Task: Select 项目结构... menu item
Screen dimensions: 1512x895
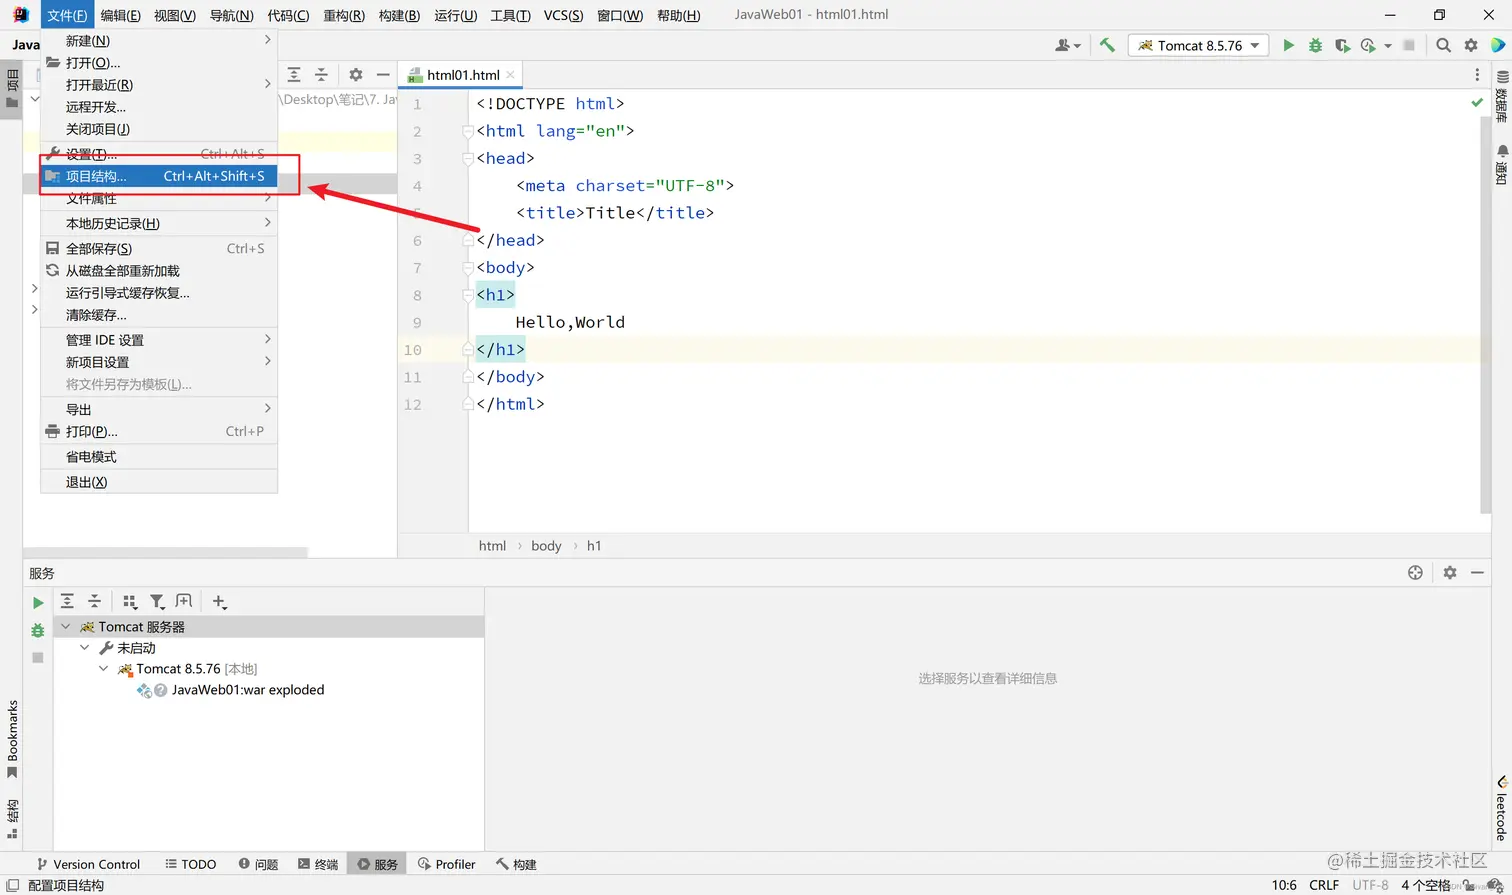Action: [159, 176]
